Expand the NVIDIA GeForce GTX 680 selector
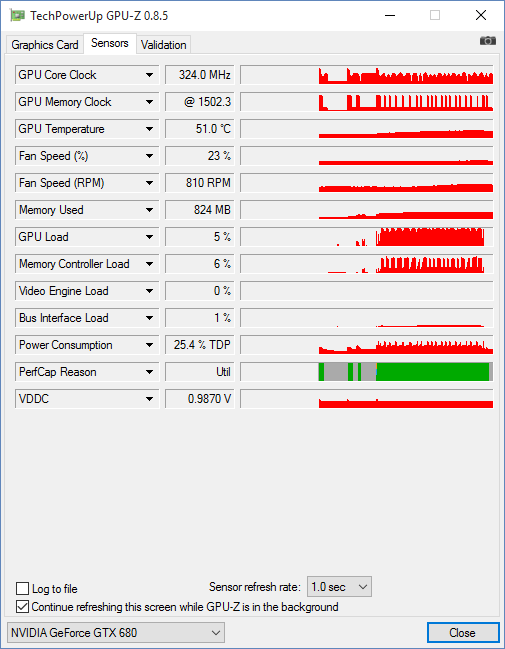The height and width of the screenshot is (649, 505). click(x=116, y=632)
